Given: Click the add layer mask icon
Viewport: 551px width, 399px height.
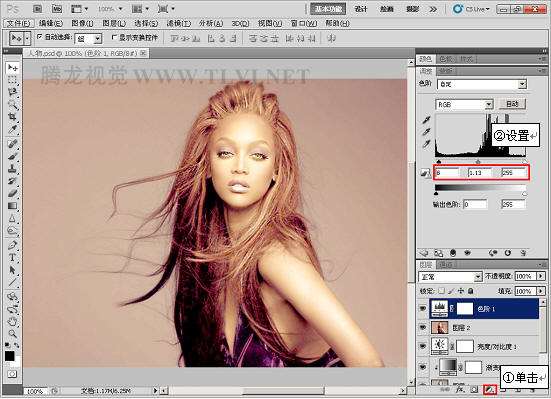Looking at the screenshot, I should point(474,389).
